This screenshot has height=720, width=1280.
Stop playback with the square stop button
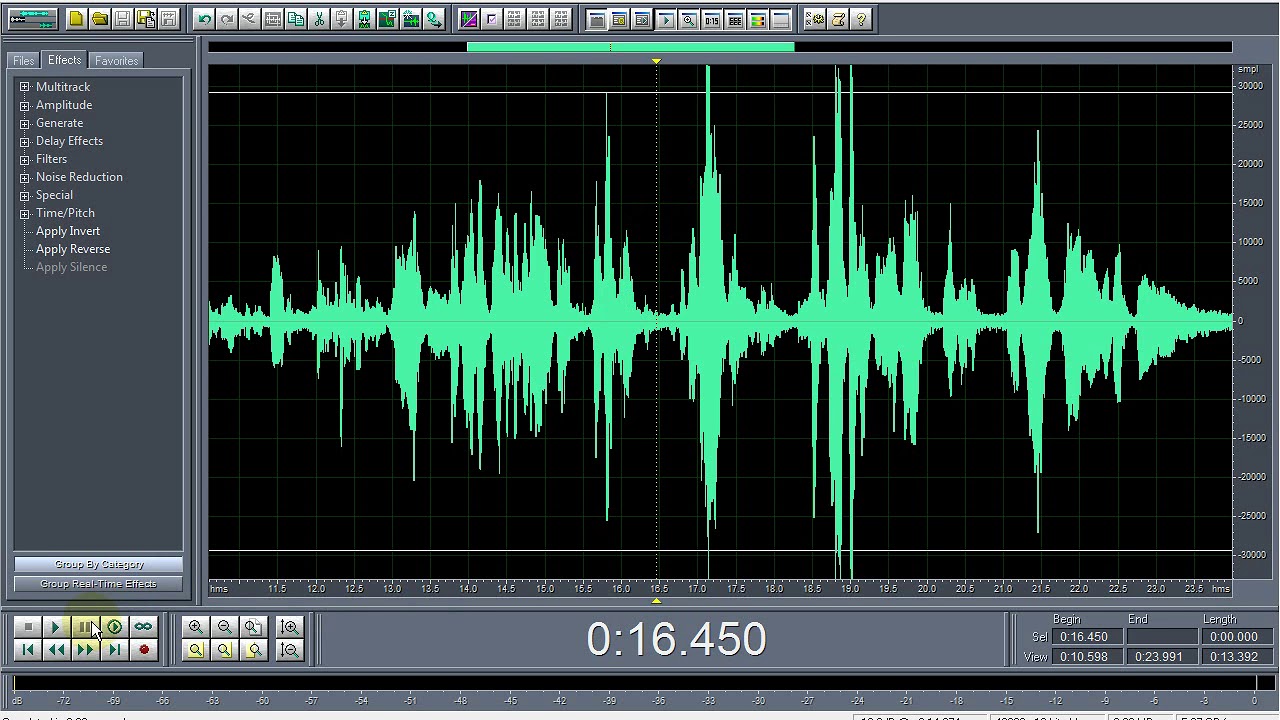[28, 627]
